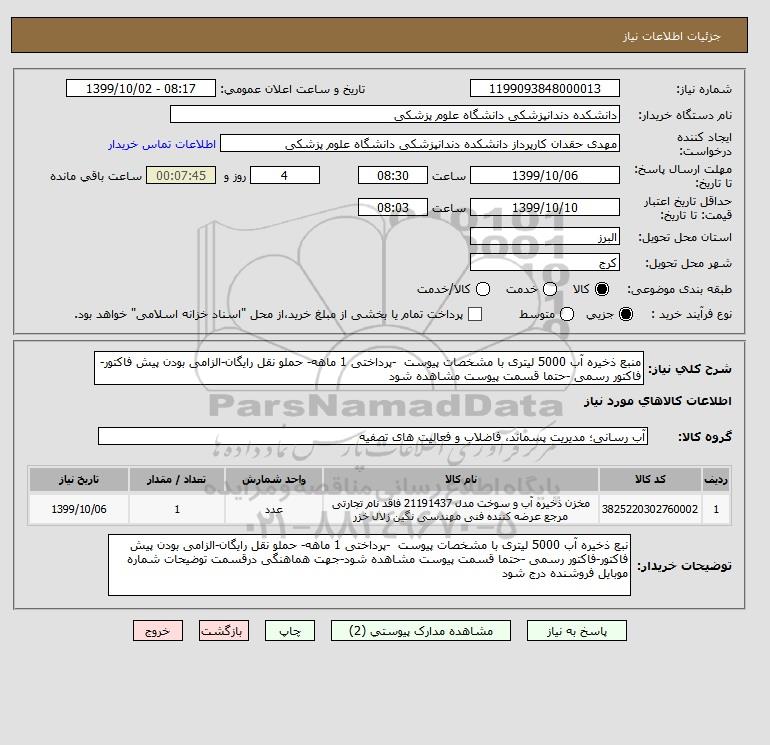Click the توضیحات خریدار text area

369,565
